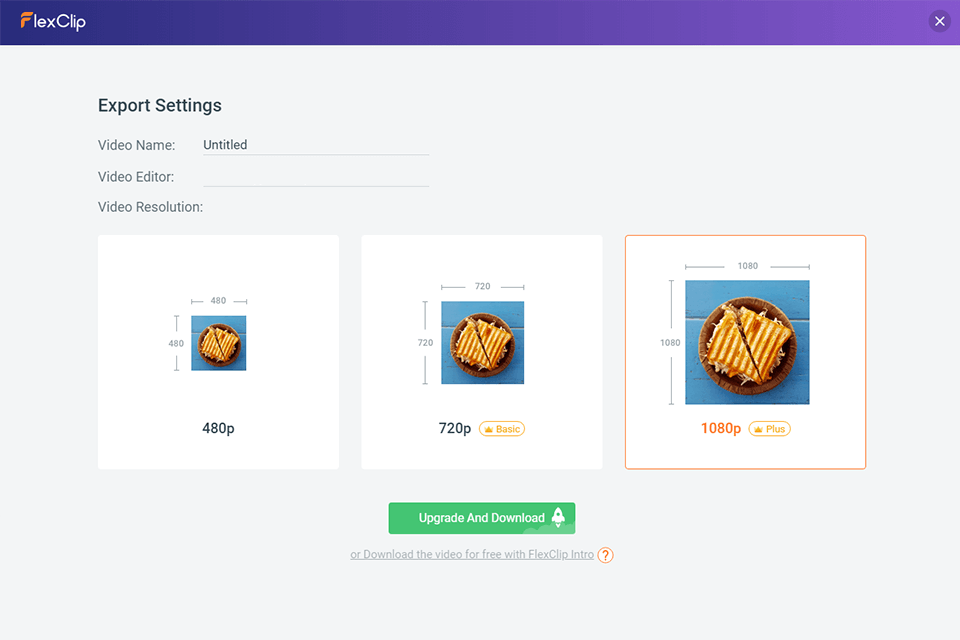Click the 480p label text

(x=218, y=429)
